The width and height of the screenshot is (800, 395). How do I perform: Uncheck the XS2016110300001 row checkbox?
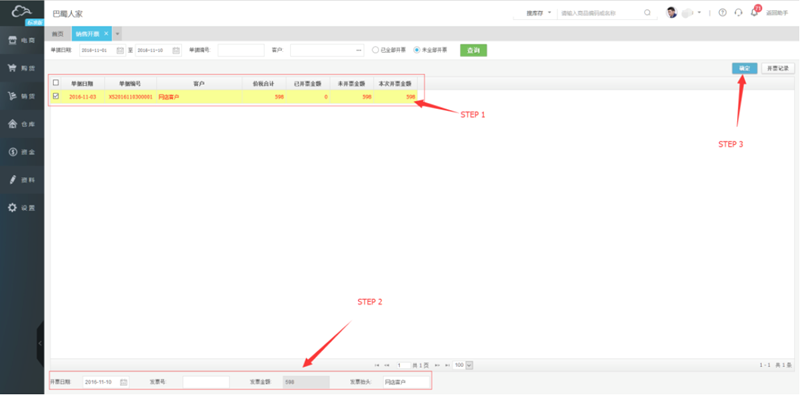point(56,96)
